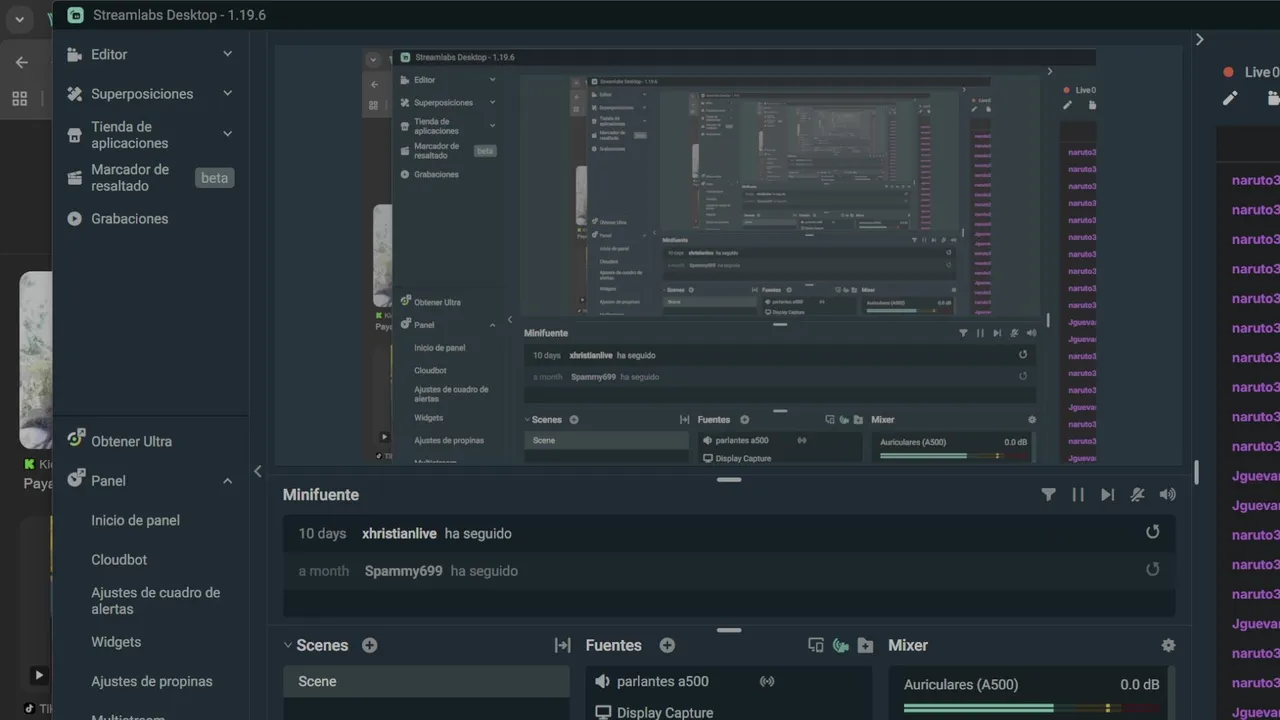Open Ajustes de cuadro de alertas
This screenshot has width=1280, height=720.
[155, 601]
